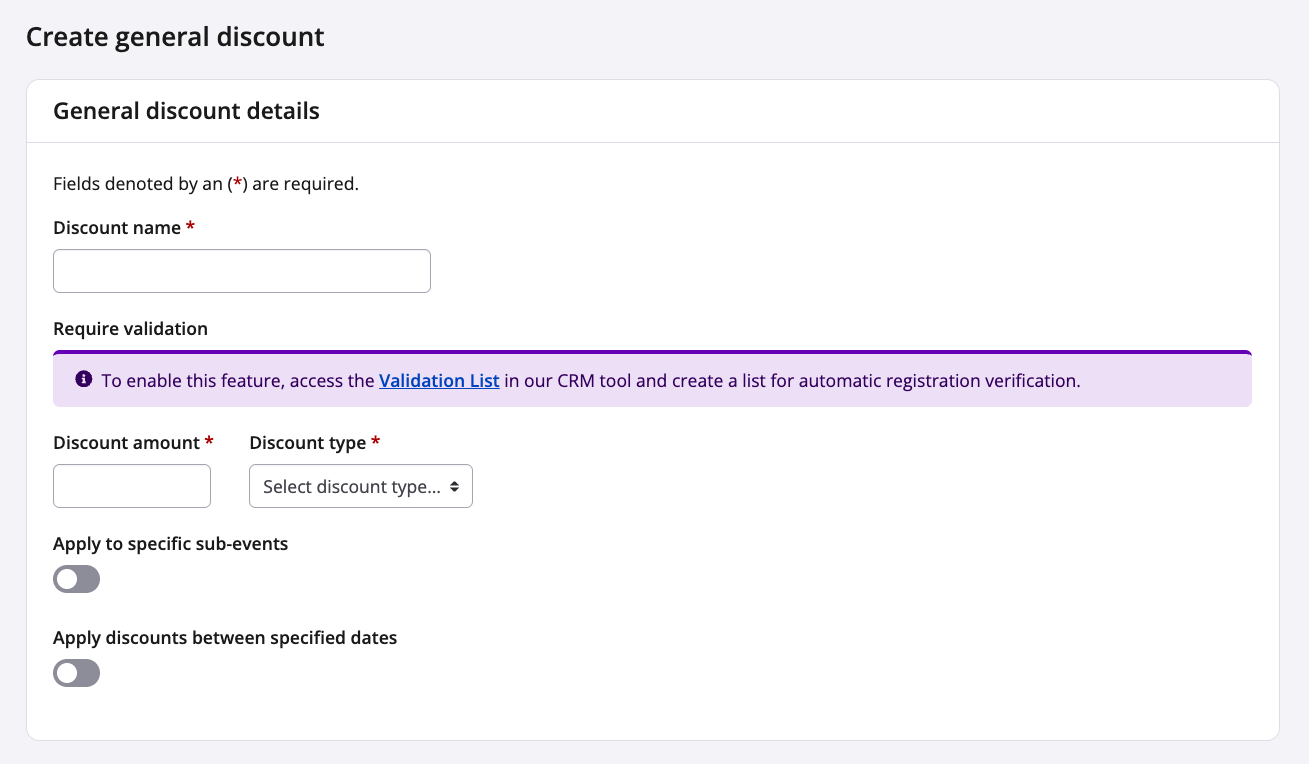
Task: Click the Discount type label
Action: (x=307, y=443)
